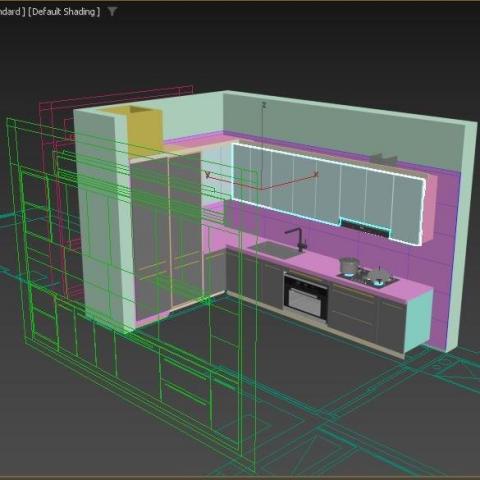Click the highlighted upper wall cabinets
The width and height of the screenshot is (480, 480).
click(328, 193)
